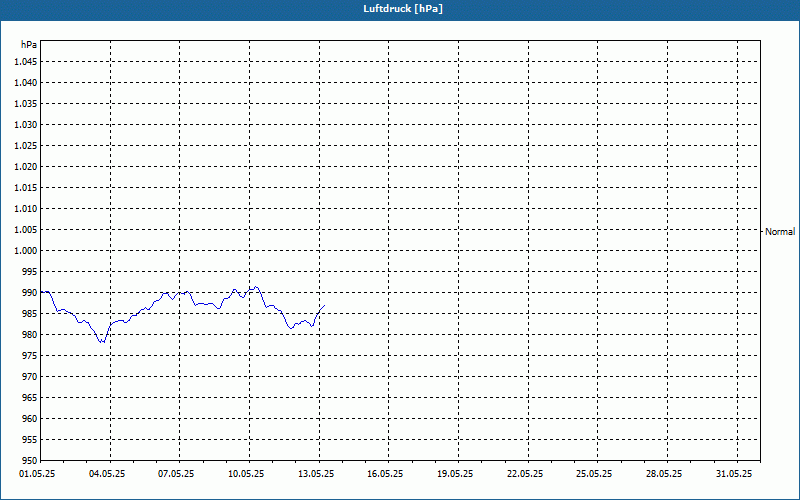Image resolution: width=800 pixels, height=500 pixels.
Task: Click the Luftdruck [hPa] chart title
Action: tap(403, 9)
